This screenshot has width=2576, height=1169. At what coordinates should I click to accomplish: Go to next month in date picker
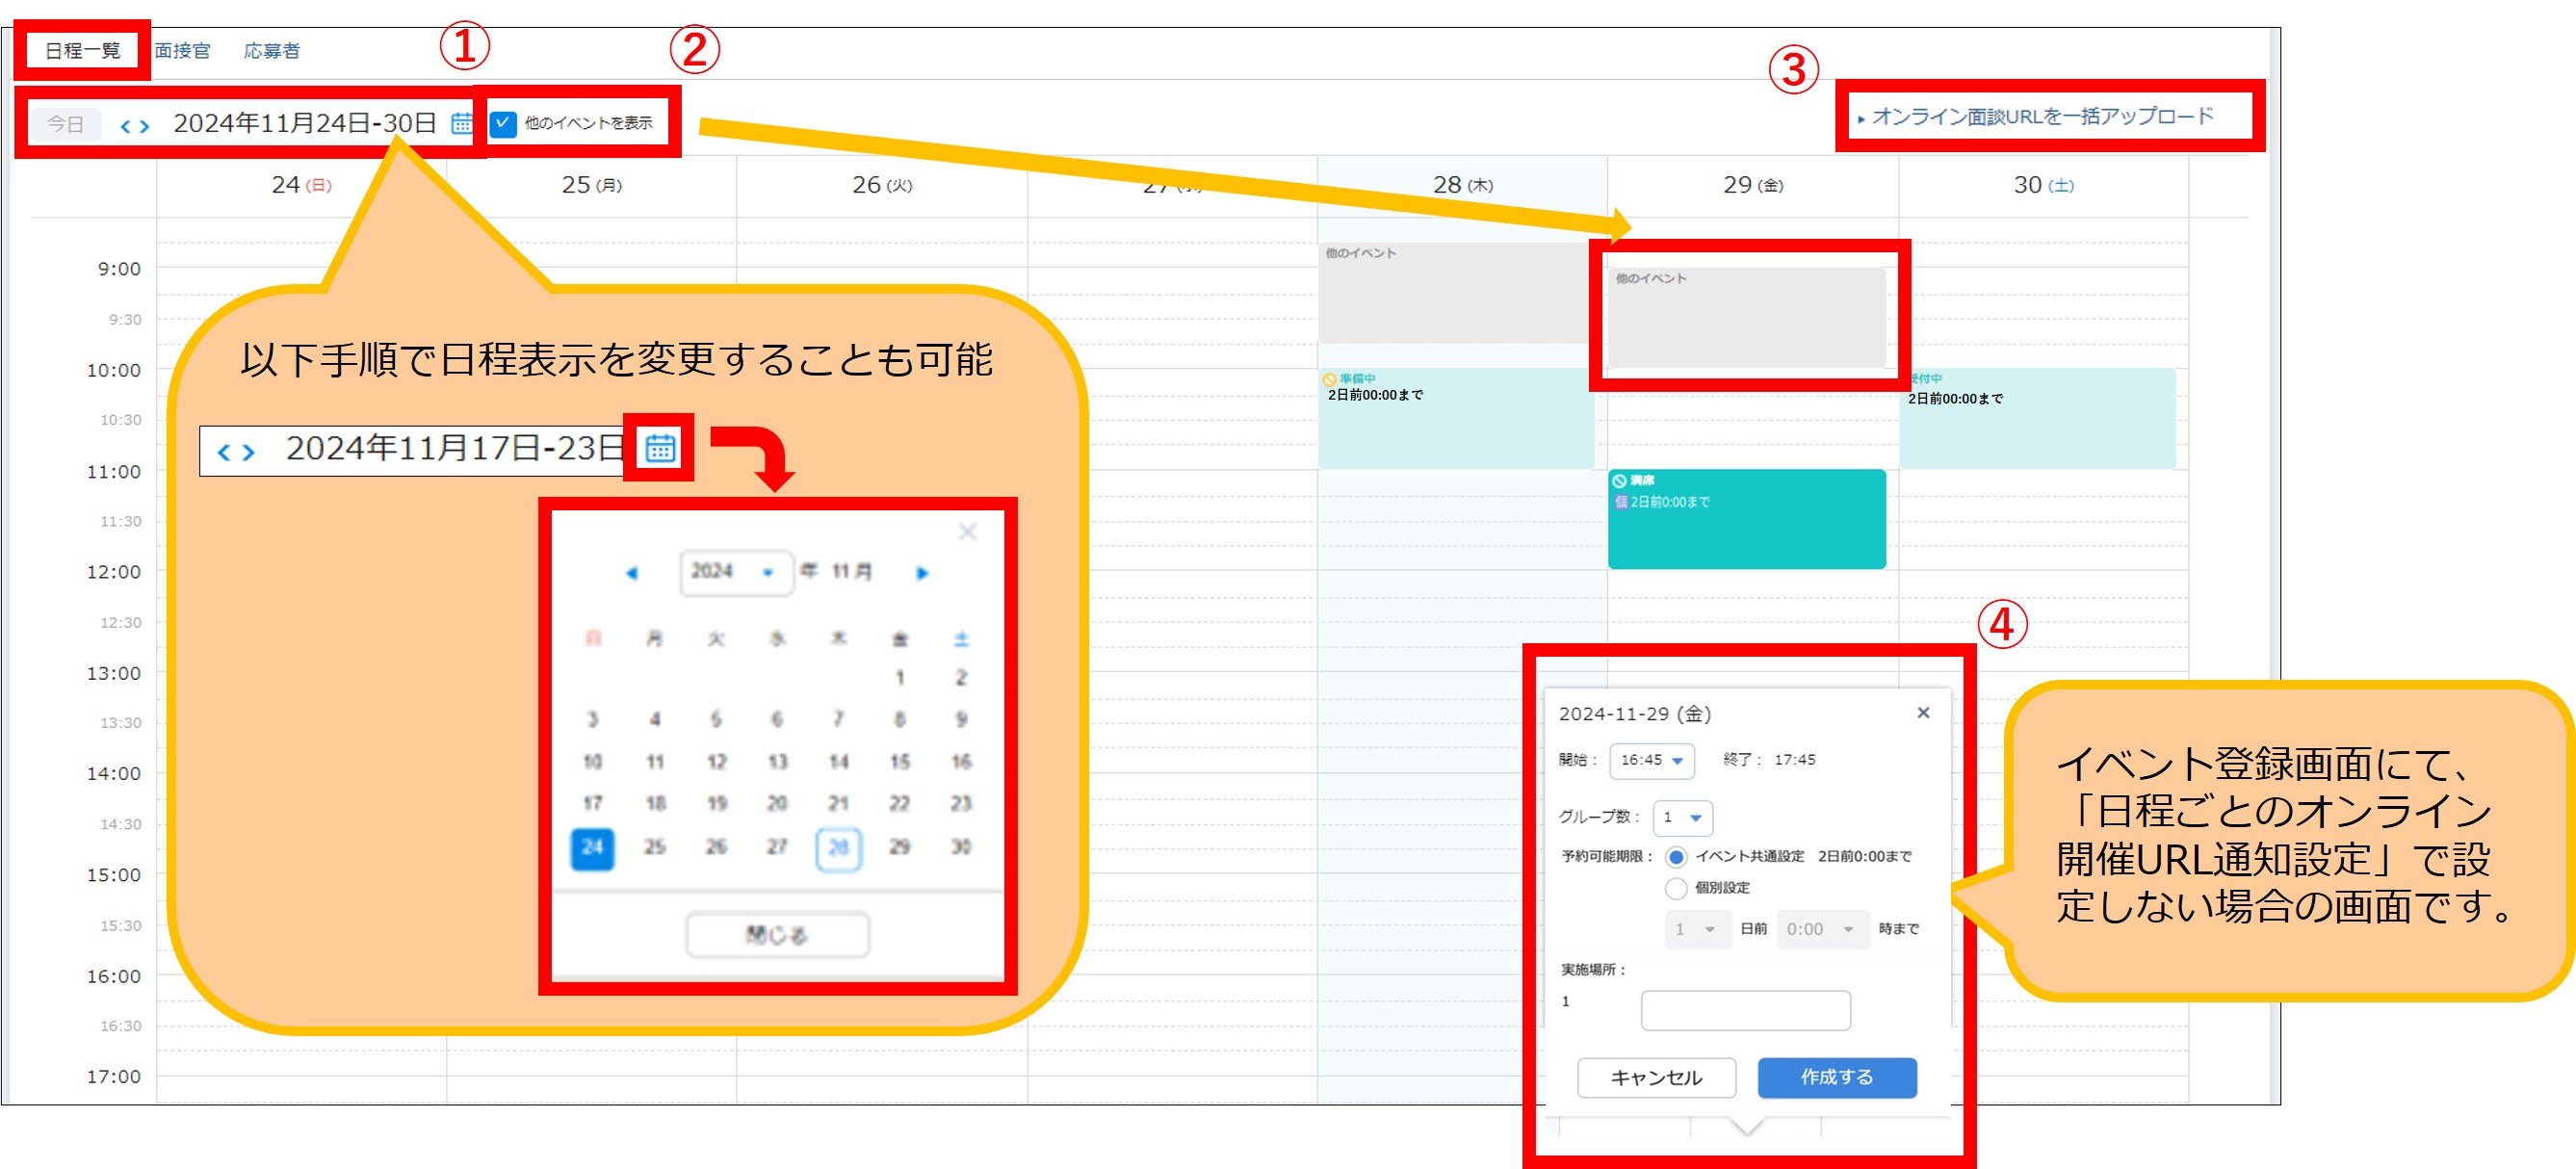922,573
